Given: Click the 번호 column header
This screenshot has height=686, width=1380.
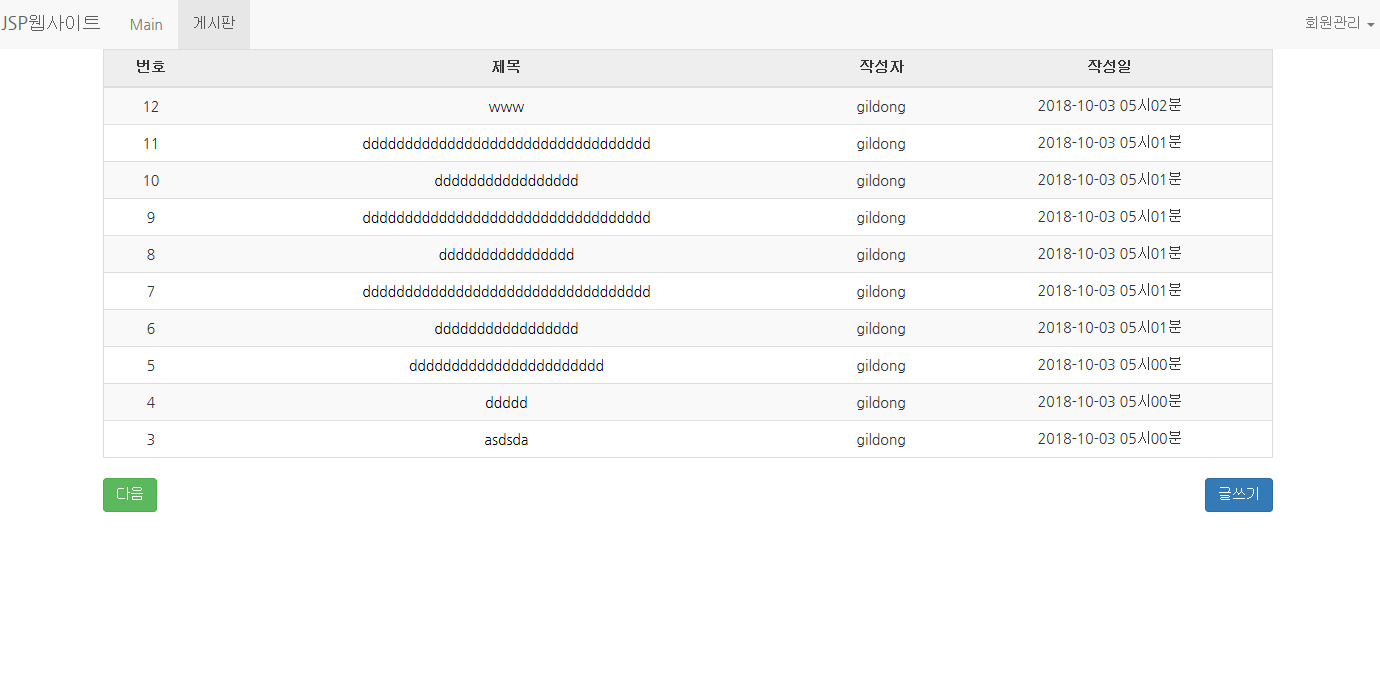Looking at the screenshot, I should [x=151, y=67].
